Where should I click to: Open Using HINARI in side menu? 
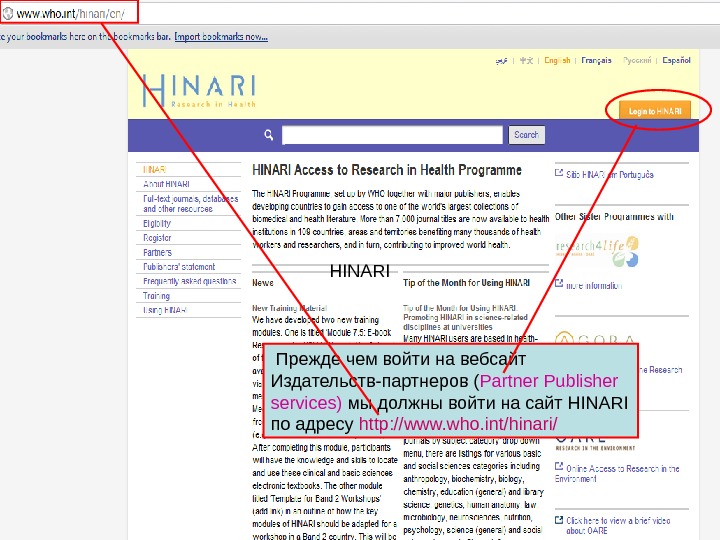[x=165, y=310]
